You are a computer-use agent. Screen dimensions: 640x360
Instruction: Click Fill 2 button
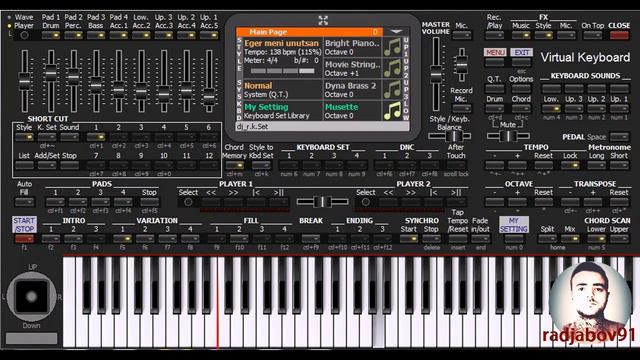click(239, 239)
